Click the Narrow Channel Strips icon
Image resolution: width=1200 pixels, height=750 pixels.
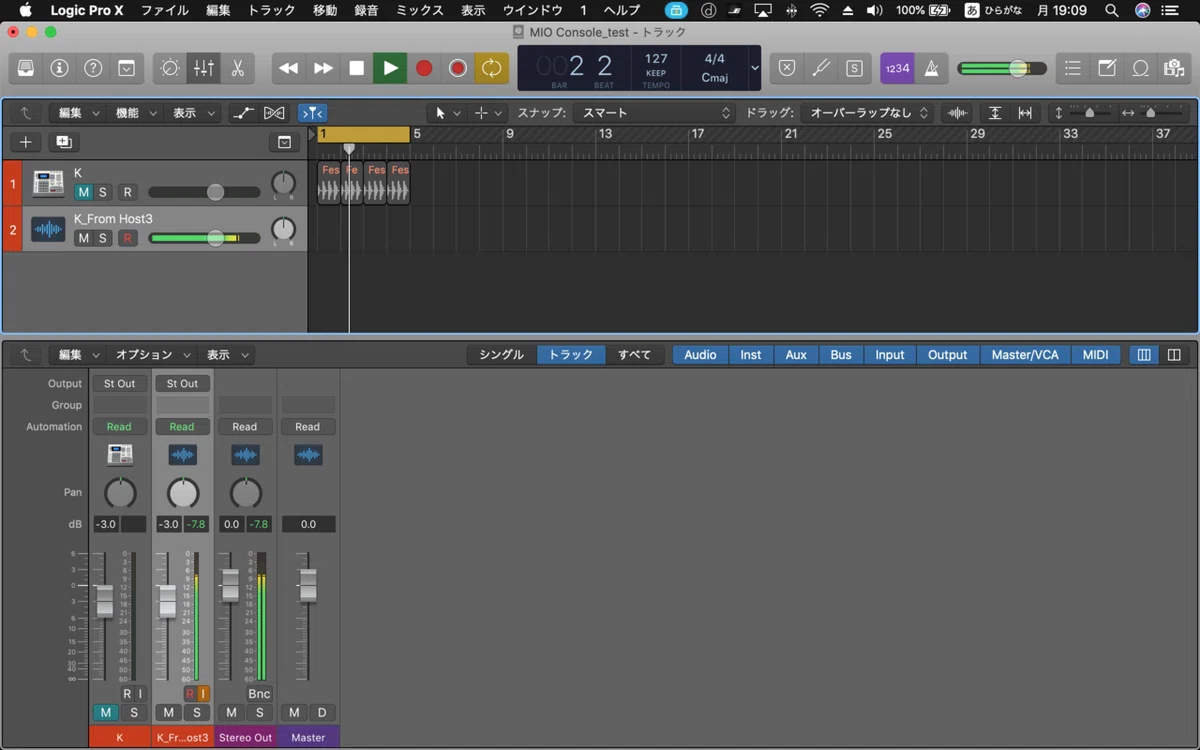tap(1144, 355)
